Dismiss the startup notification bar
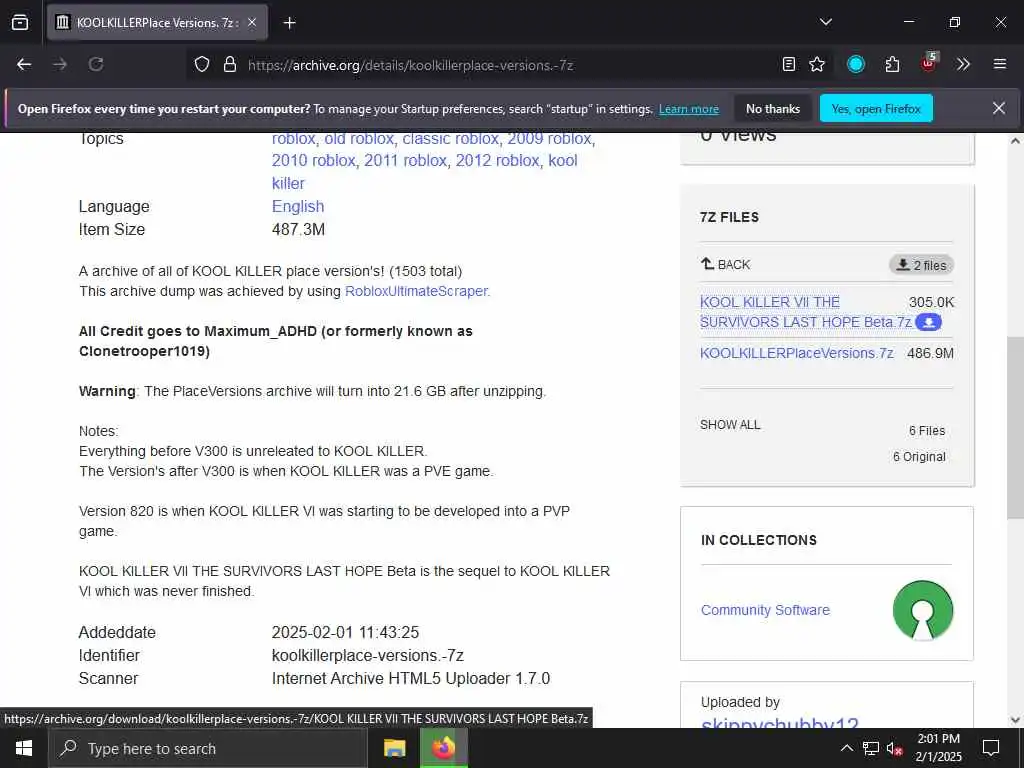The height and width of the screenshot is (768, 1024). (x=999, y=108)
